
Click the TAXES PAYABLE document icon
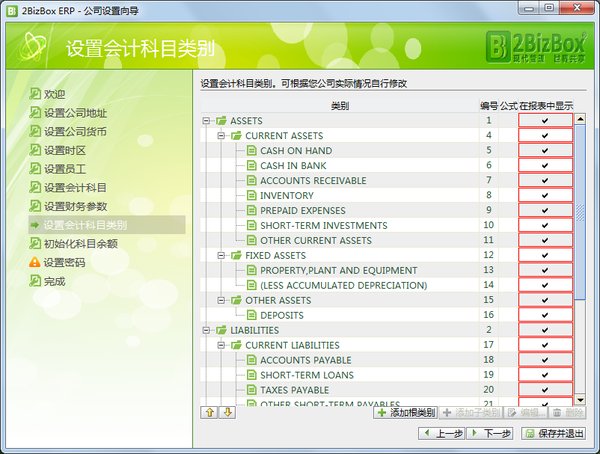pyautogui.click(x=251, y=390)
